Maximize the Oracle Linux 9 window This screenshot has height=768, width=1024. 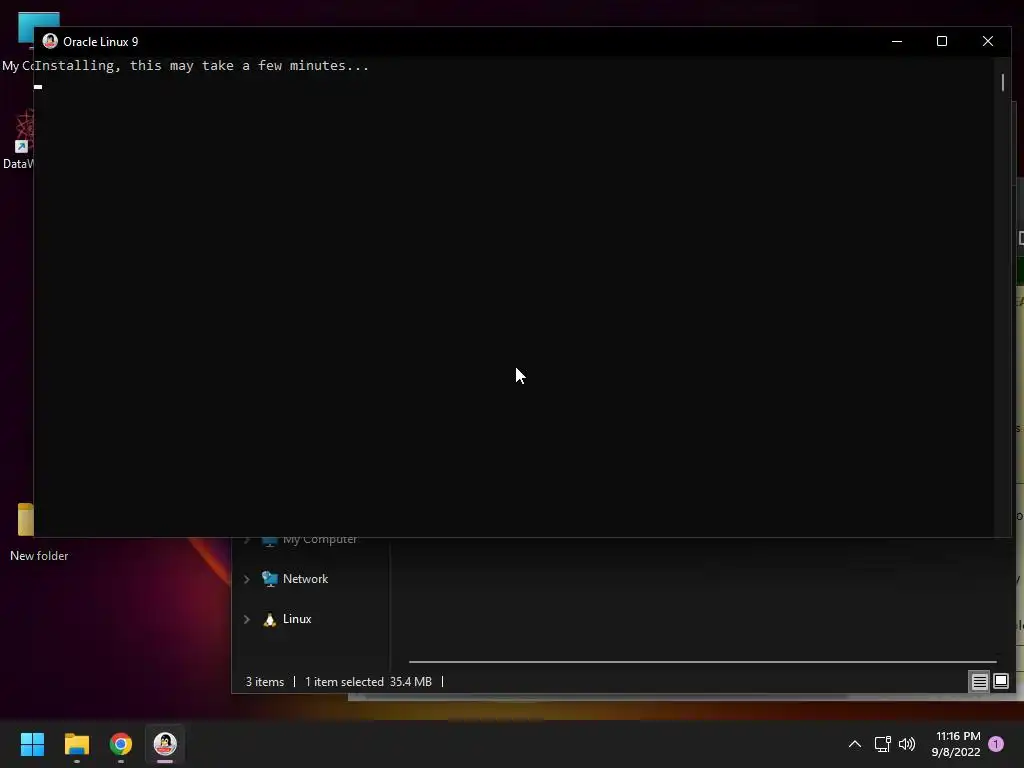(x=942, y=41)
